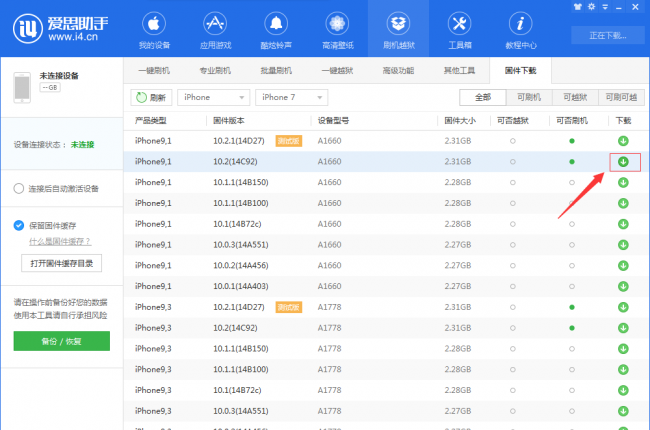This screenshot has height=430, width=650.
Task: Select 2.27GB size in iPhone9,1 10.0.1(14A403) row
Action: (458, 286)
